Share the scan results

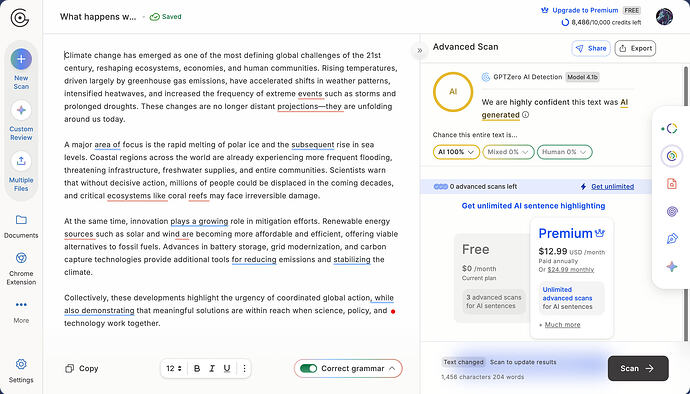coord(591,48)
